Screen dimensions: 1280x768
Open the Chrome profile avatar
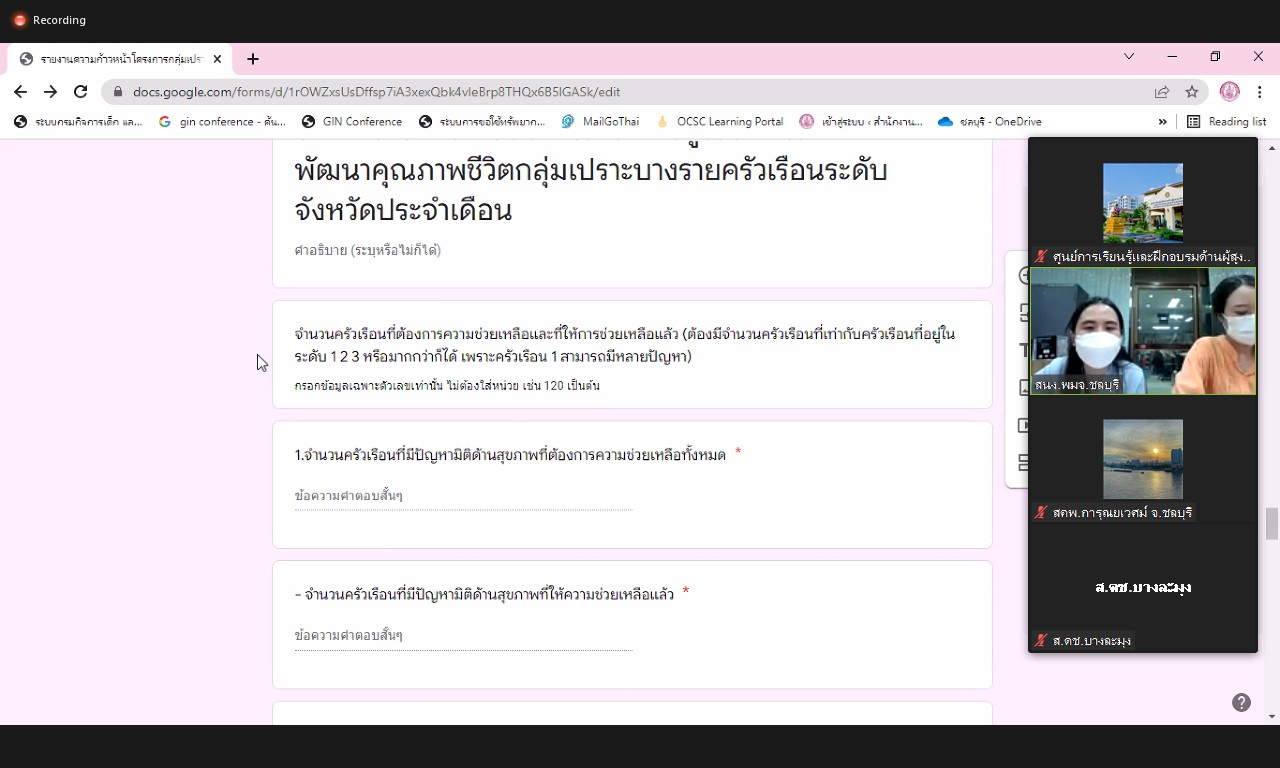1230,92
